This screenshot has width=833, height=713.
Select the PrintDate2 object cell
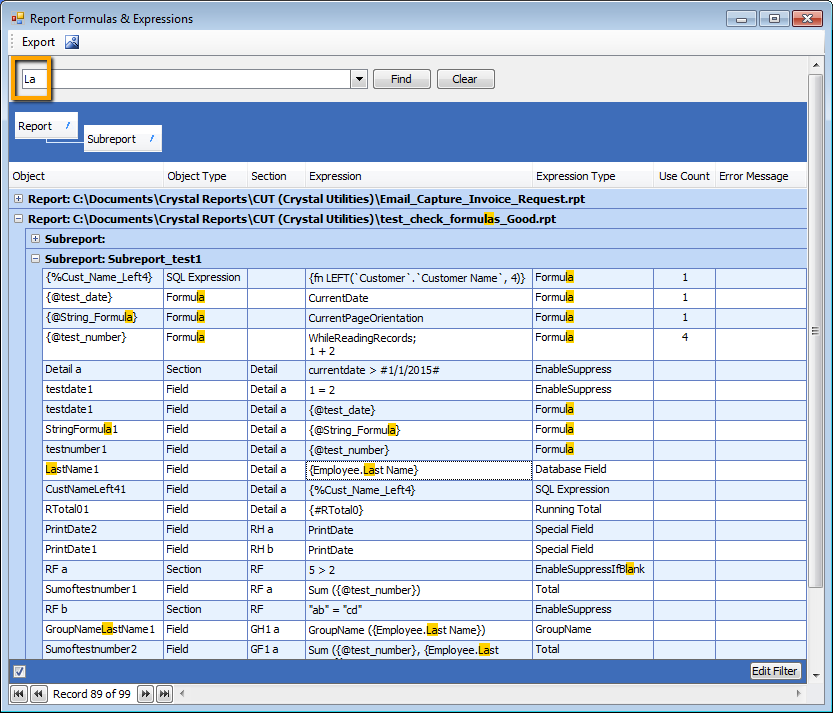point(103,530)
